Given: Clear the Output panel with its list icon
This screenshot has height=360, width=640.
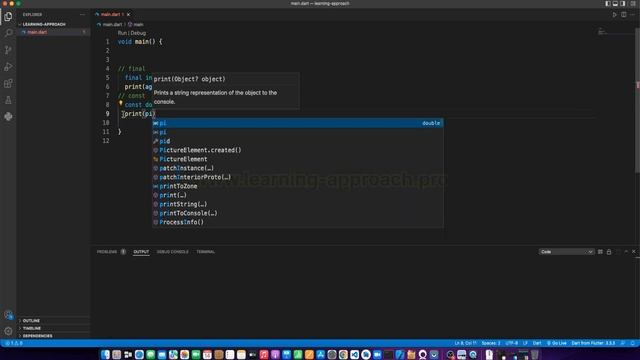Looking at the screenshot, I should (x=600, y=252).
